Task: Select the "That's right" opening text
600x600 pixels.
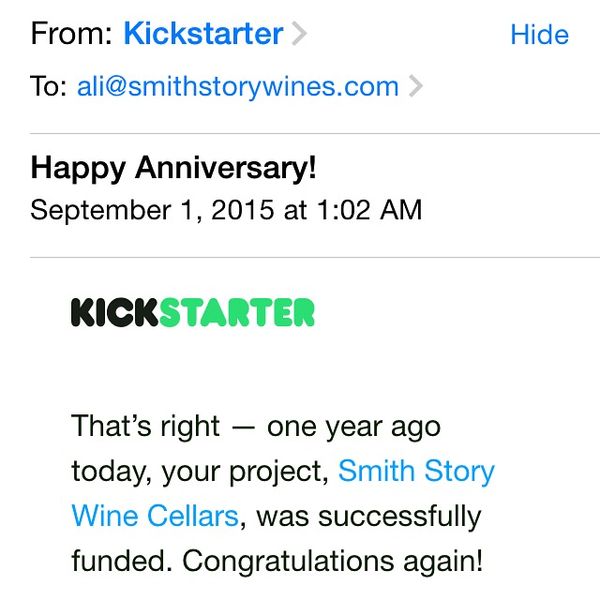Action: click(145, 426)
